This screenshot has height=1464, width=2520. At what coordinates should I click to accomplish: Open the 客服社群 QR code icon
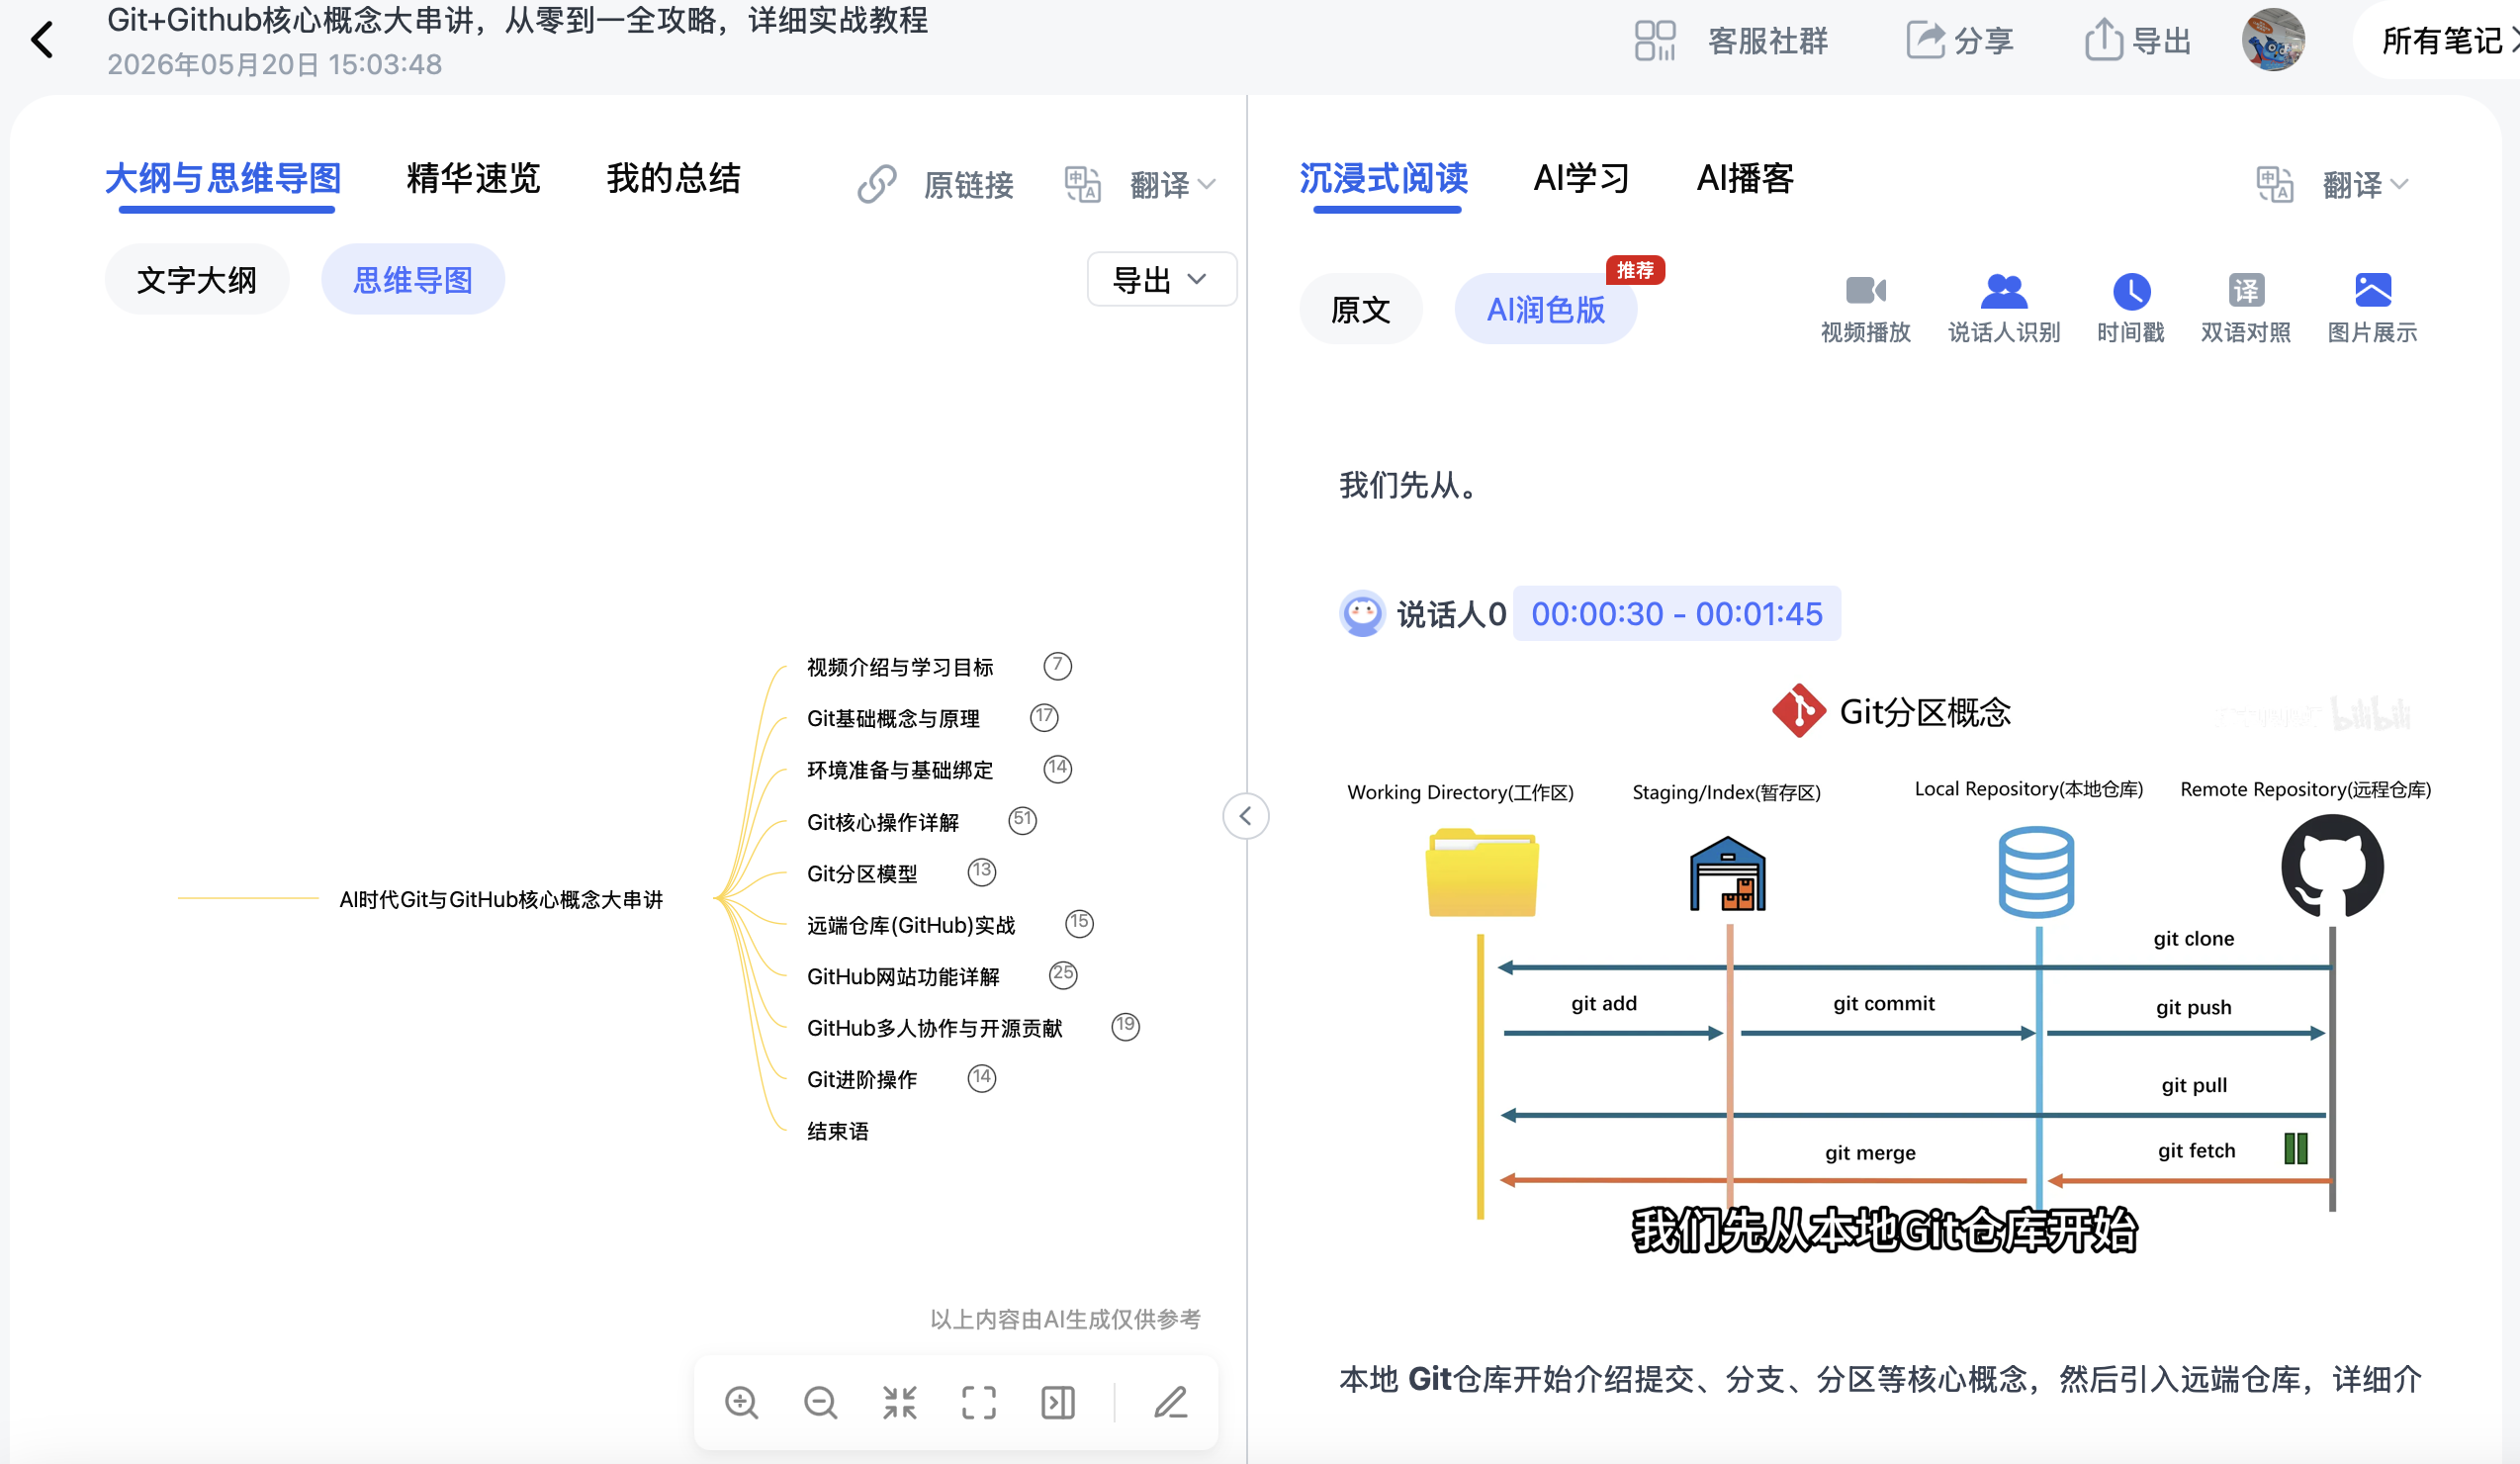coord(1654,41)
